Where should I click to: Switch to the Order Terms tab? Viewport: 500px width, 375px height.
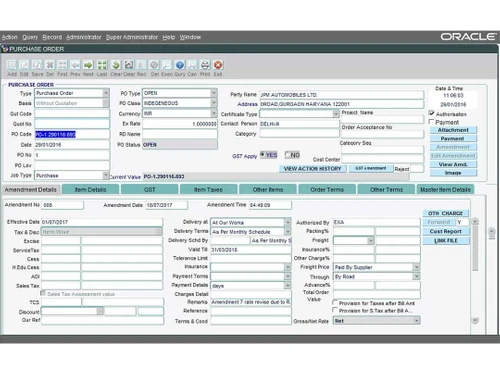[327, 189]
